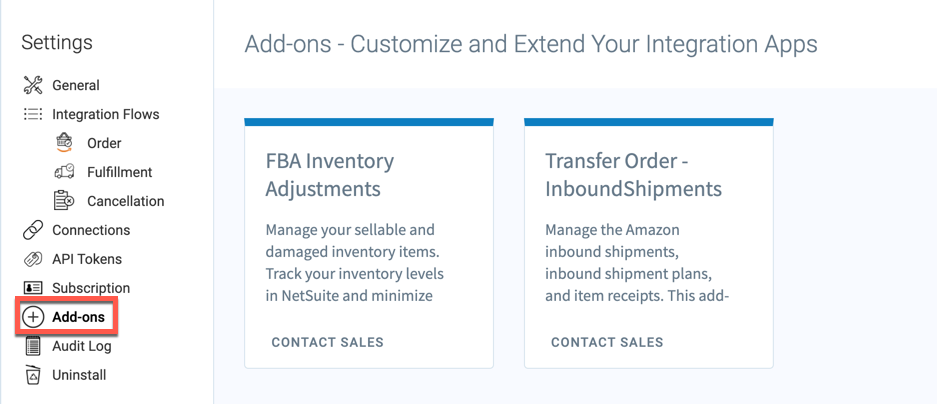Click the Fulfillment truck icon
The width and height of the screenshot is (937, 404).
click(x=64, y=172)
